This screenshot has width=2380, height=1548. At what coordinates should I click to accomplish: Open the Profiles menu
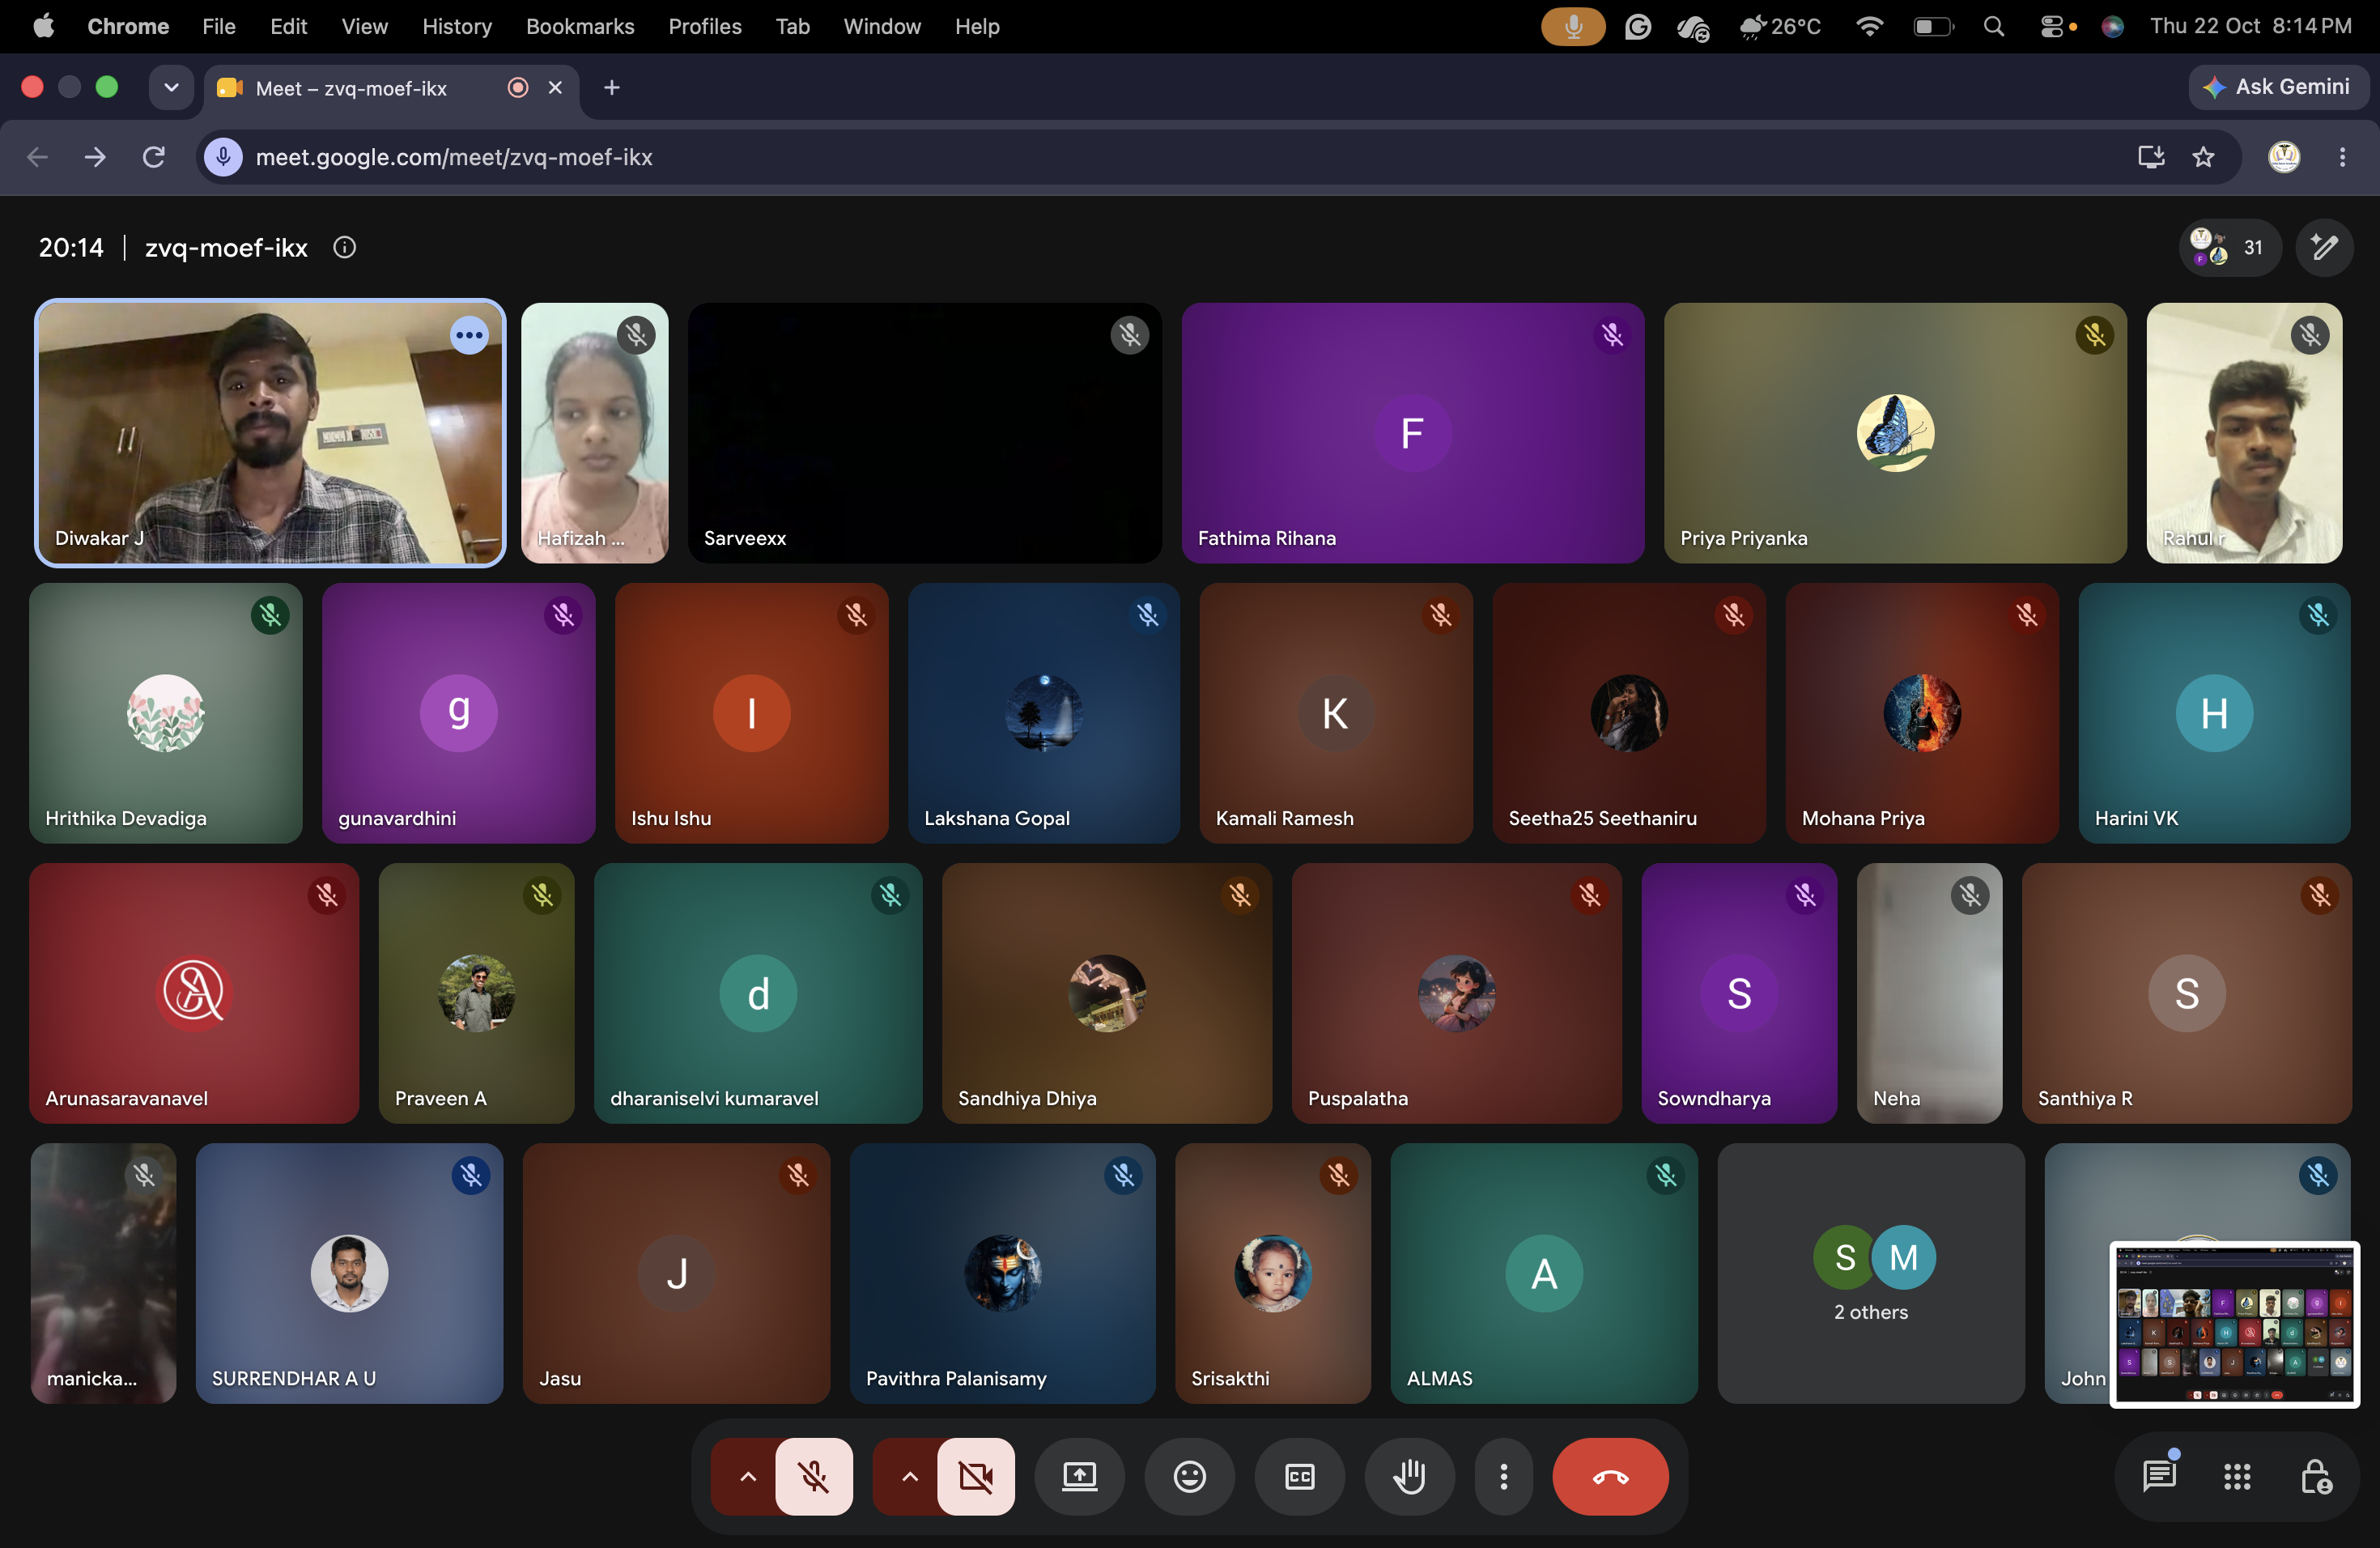point(705,26)
